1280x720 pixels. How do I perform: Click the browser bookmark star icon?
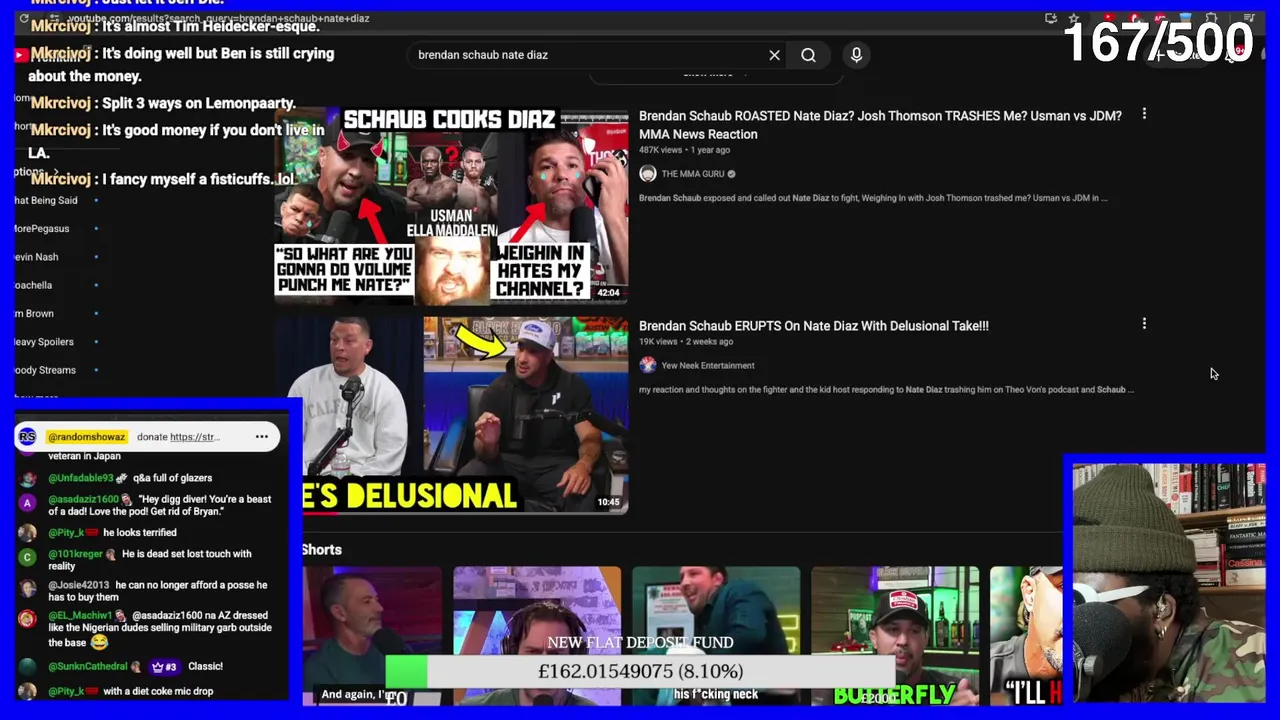pyautogui.click(x=1074, y=18)
